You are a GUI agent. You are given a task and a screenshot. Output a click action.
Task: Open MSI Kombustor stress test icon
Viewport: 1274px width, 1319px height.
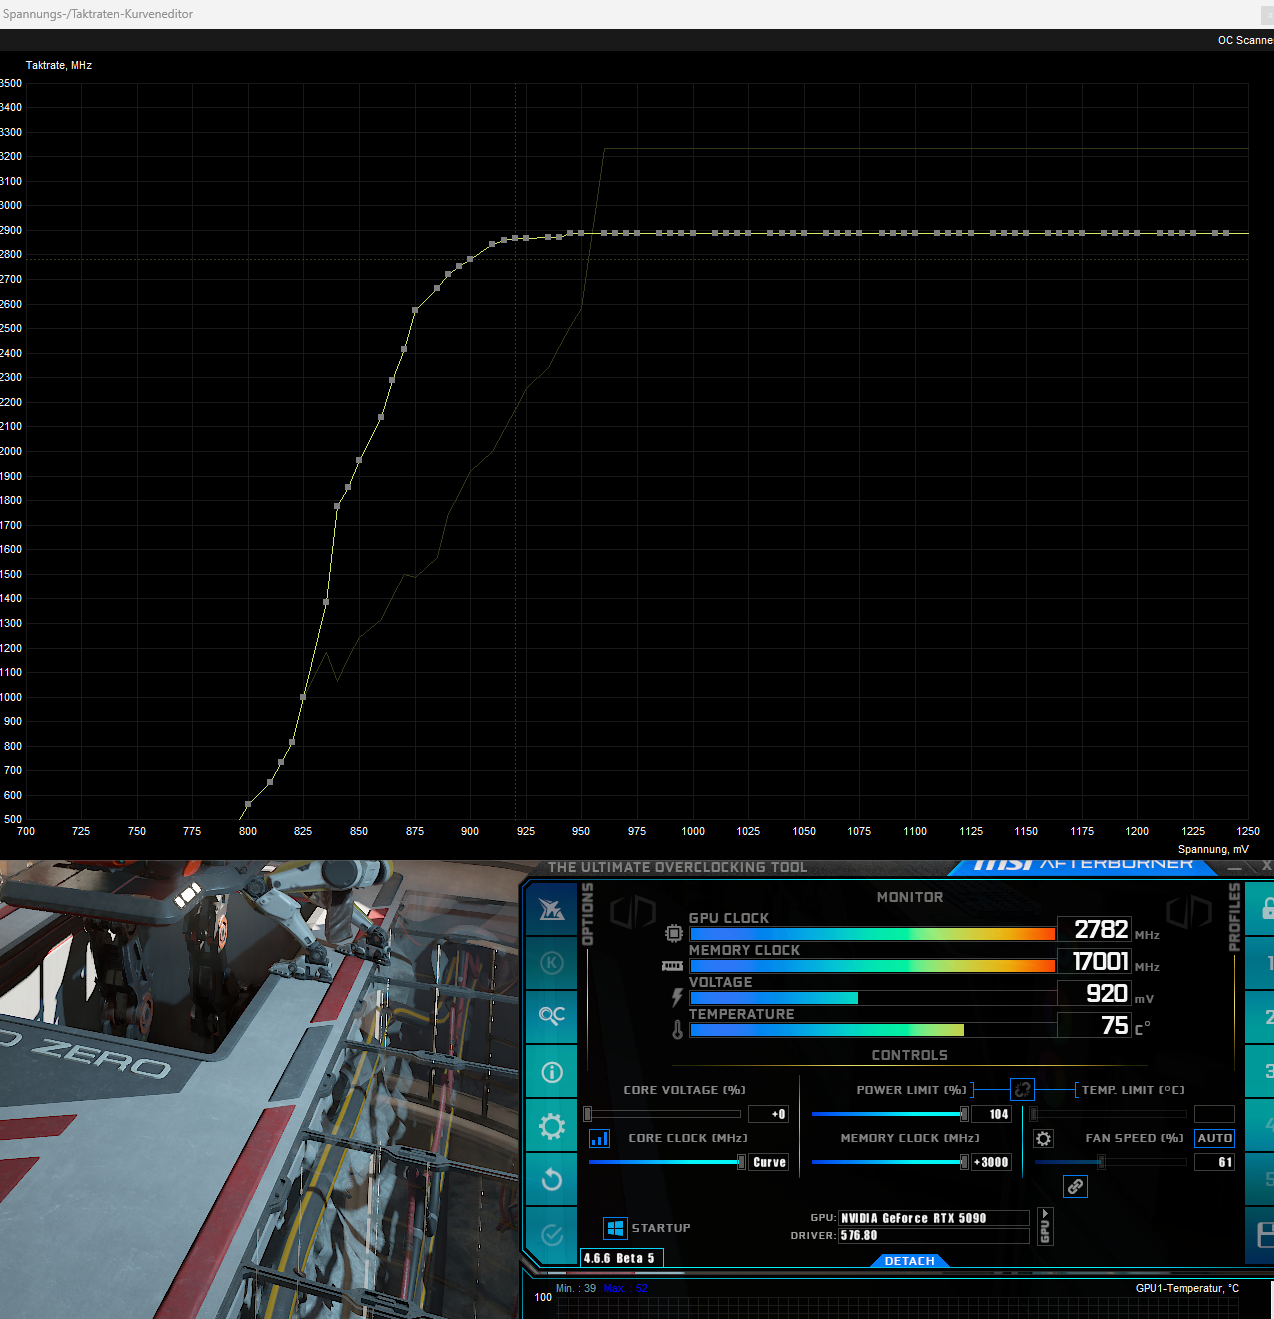551,909
